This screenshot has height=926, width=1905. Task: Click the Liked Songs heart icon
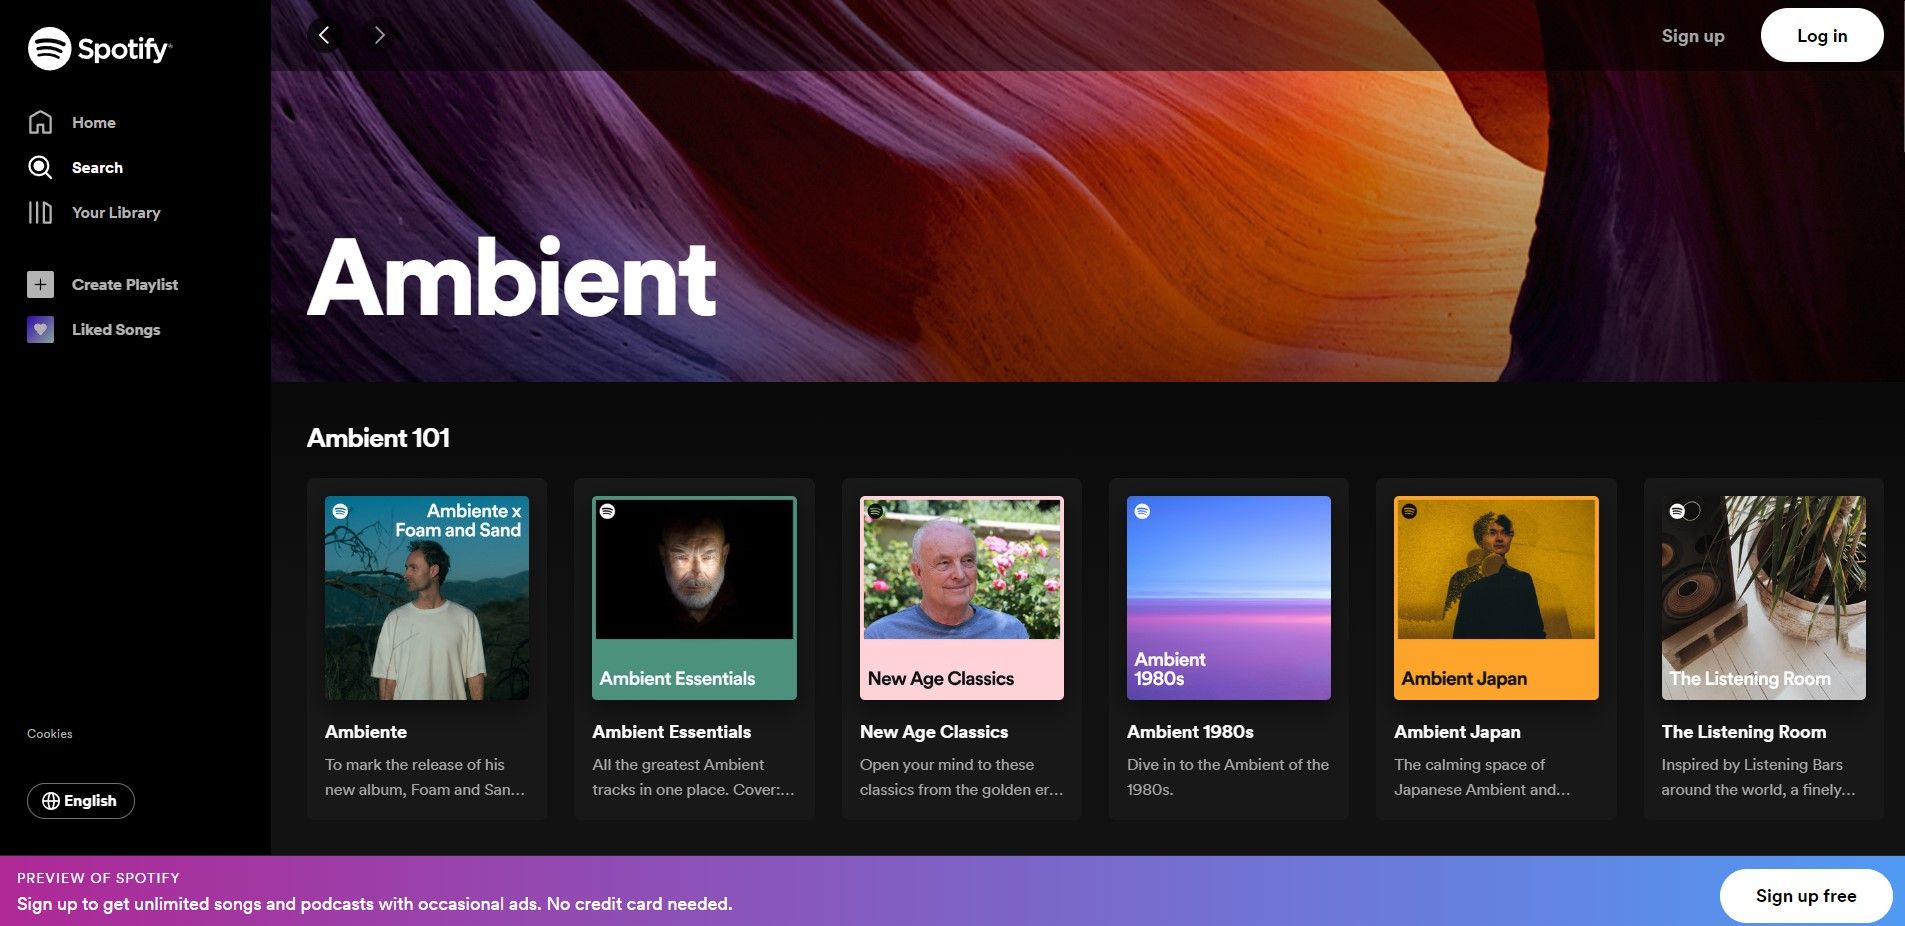click(x=40, y=329)
